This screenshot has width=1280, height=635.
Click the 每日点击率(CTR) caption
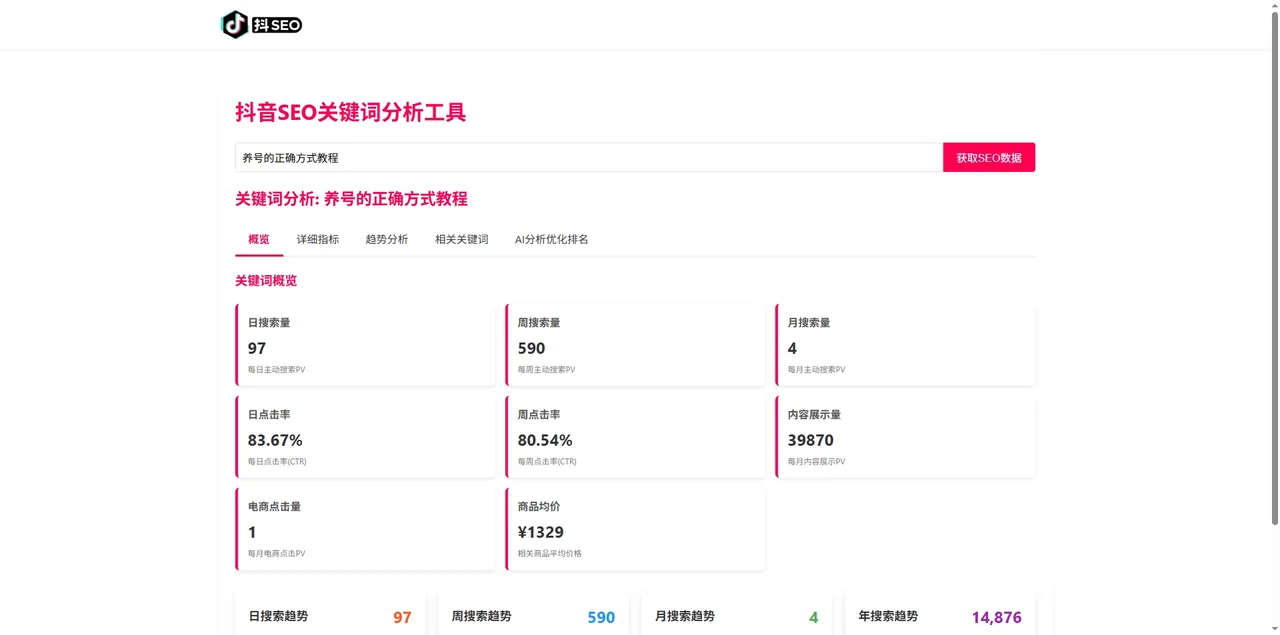[x=277, y=462]
